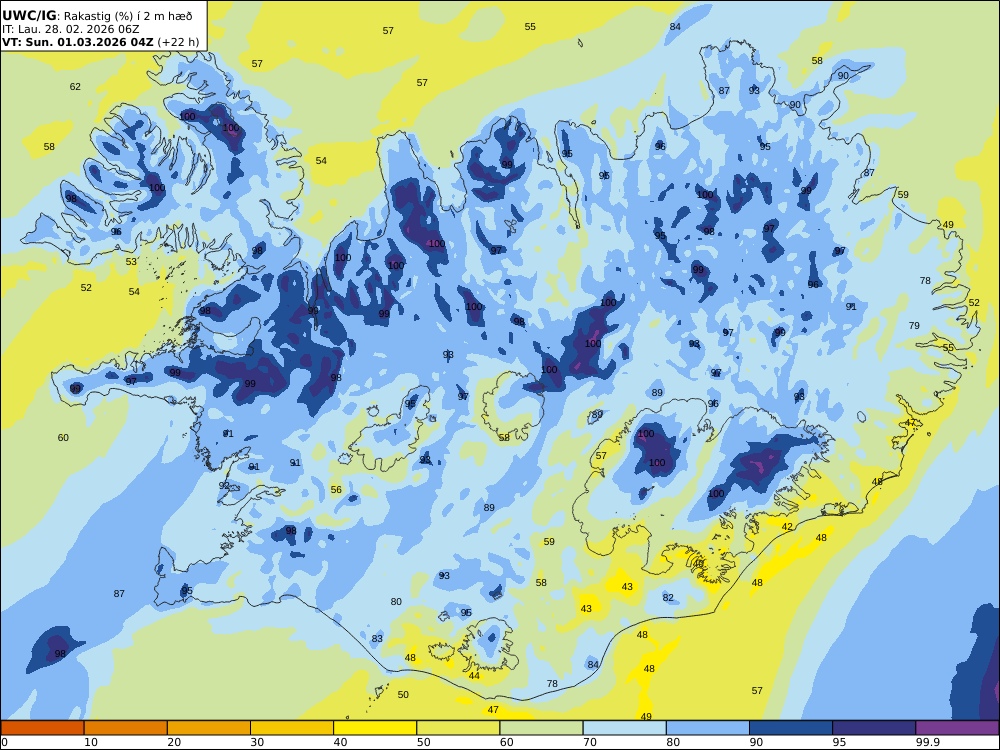1000x750 pixels.
Task: Select the 20–30 legend color segment
Action: pos(209,728)
